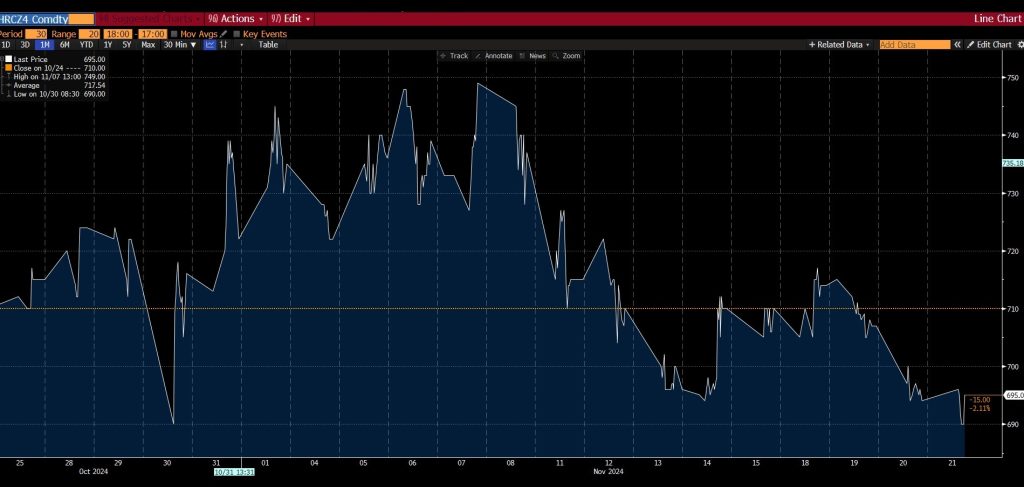Click the Track crosshair tool

coord(454,56)
